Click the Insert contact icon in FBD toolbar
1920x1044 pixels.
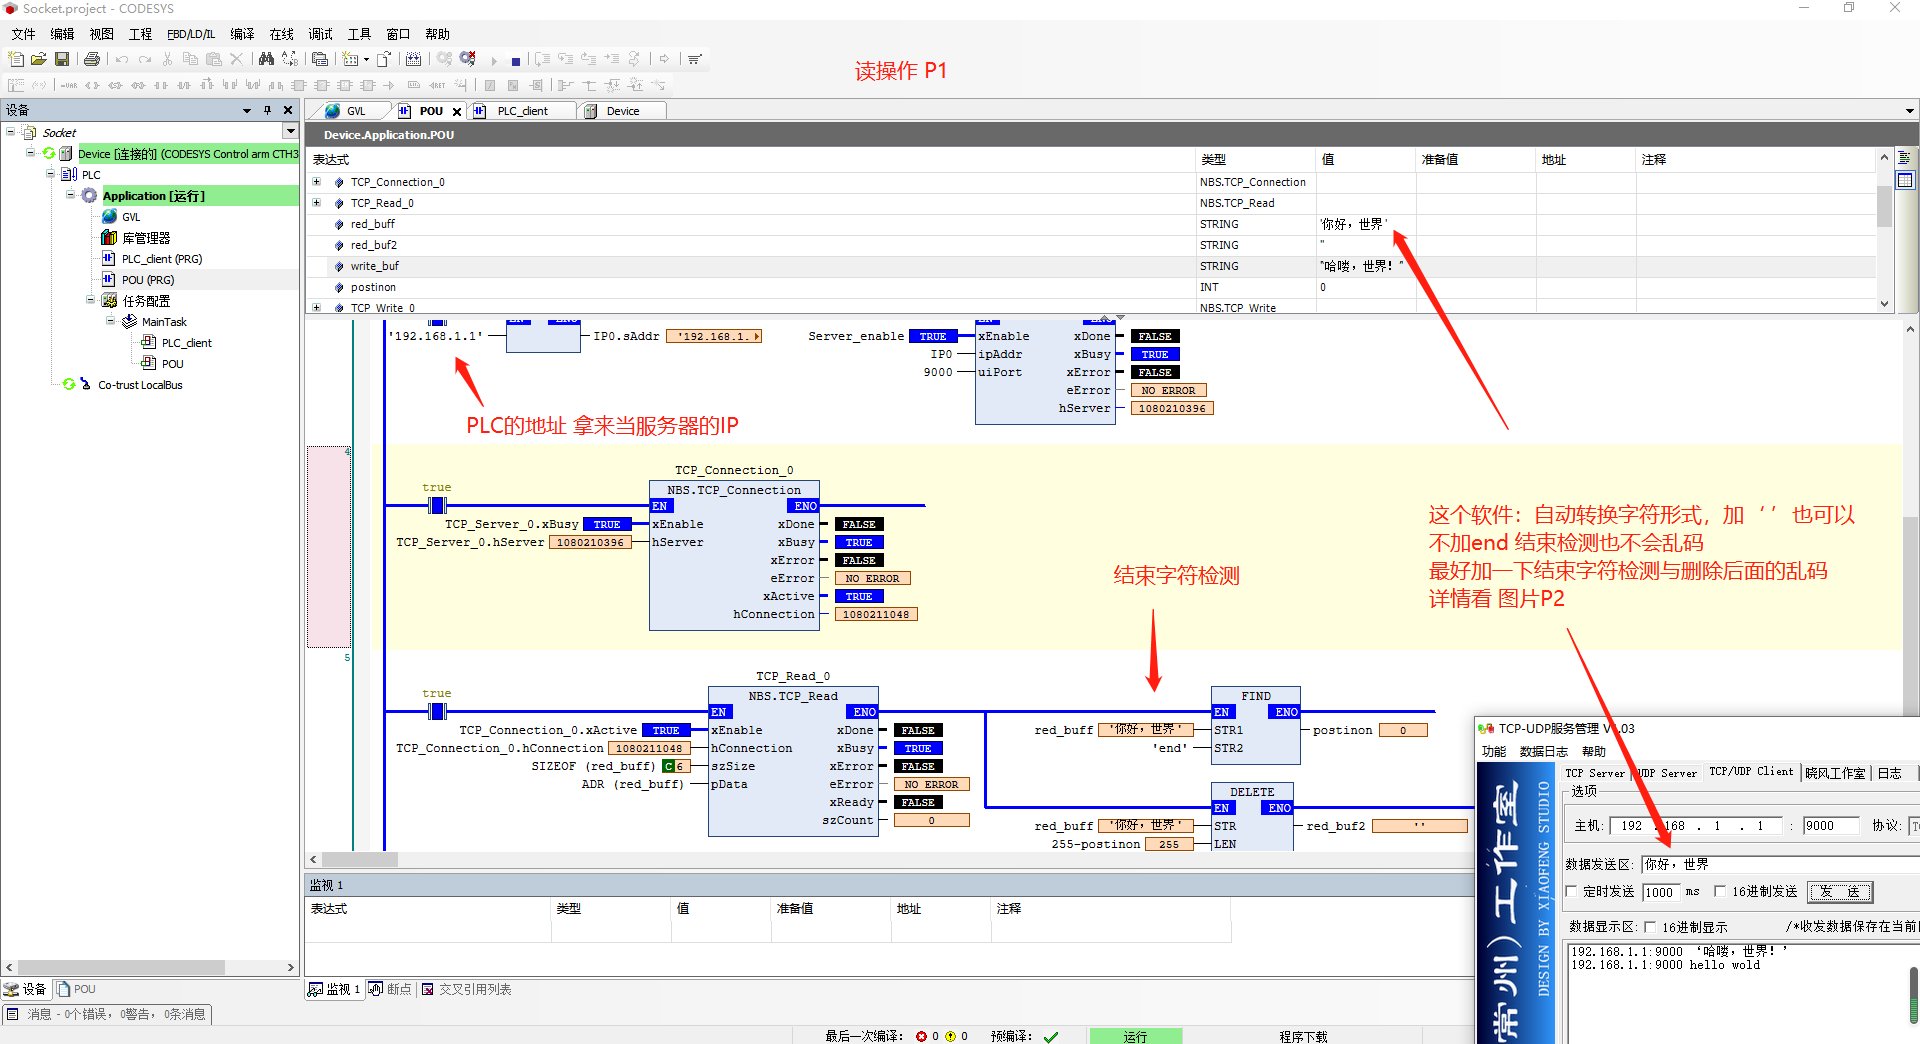tap(161, 85)
